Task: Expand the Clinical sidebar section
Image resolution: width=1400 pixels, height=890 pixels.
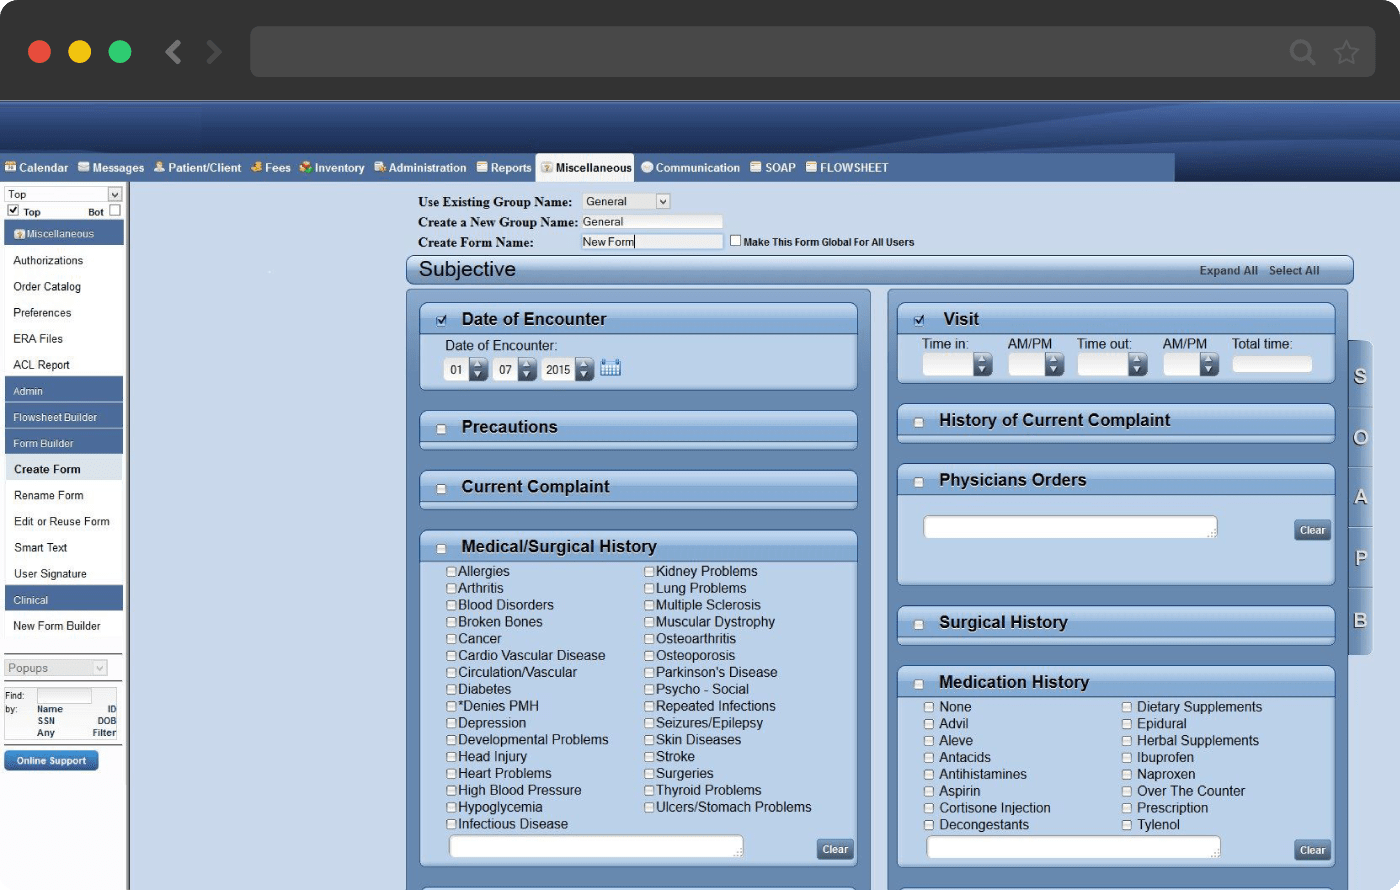Action: [64, 600]
